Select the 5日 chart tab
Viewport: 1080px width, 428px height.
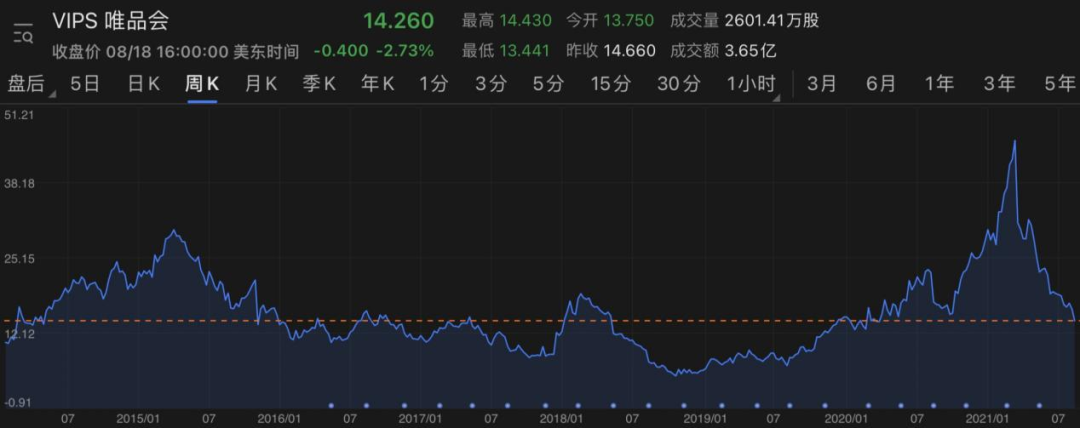(x=85, y=84)
